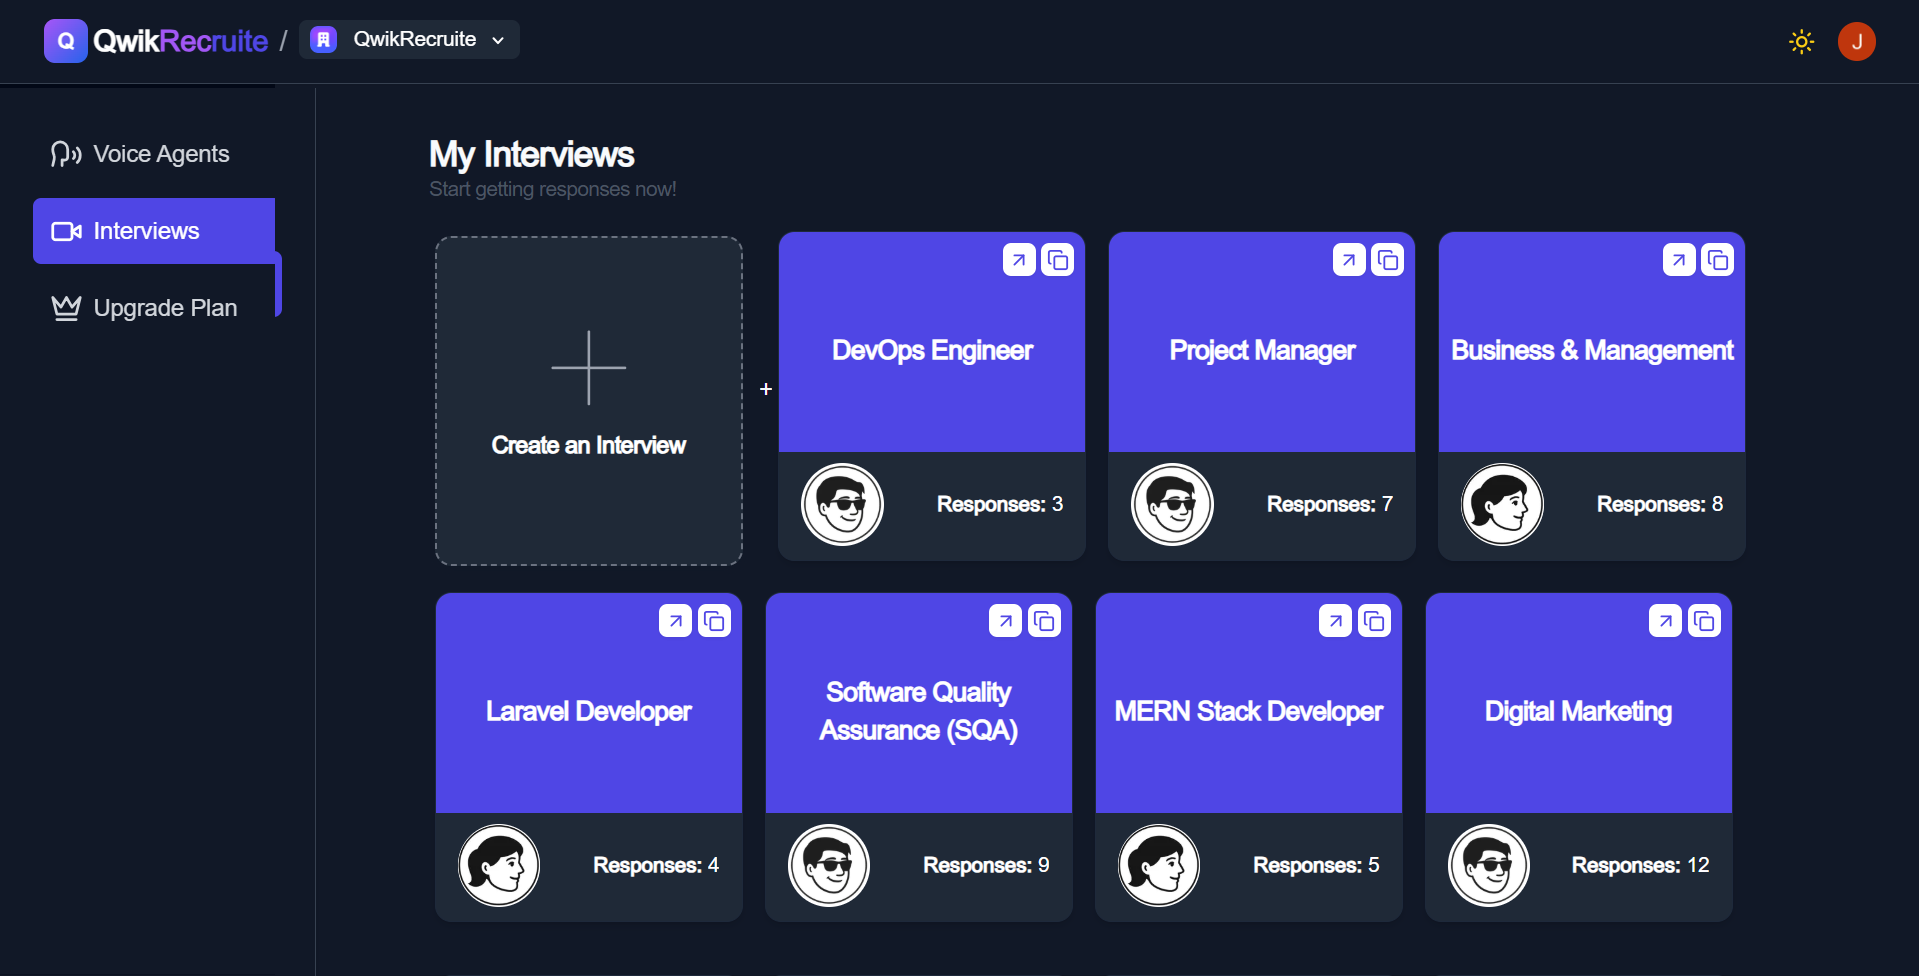The width and height of the screenshot is (1919, 976).
Task: Copy the Laravel Developer interview link
Action: coord(714,621)
